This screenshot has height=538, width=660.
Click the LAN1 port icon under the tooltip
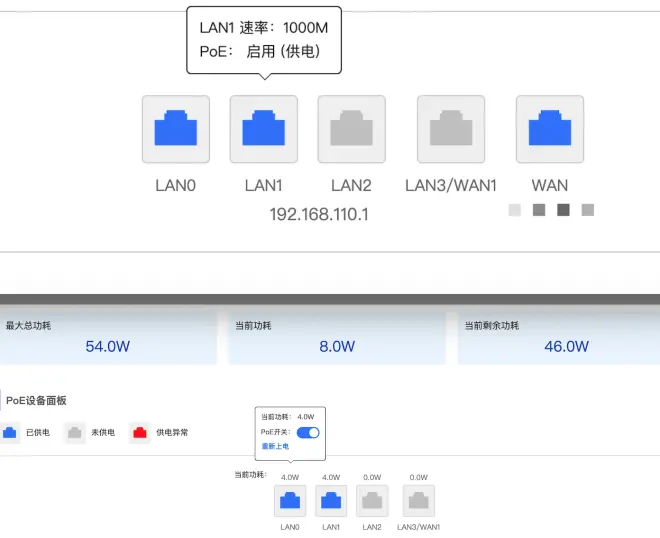pos(264,129)
